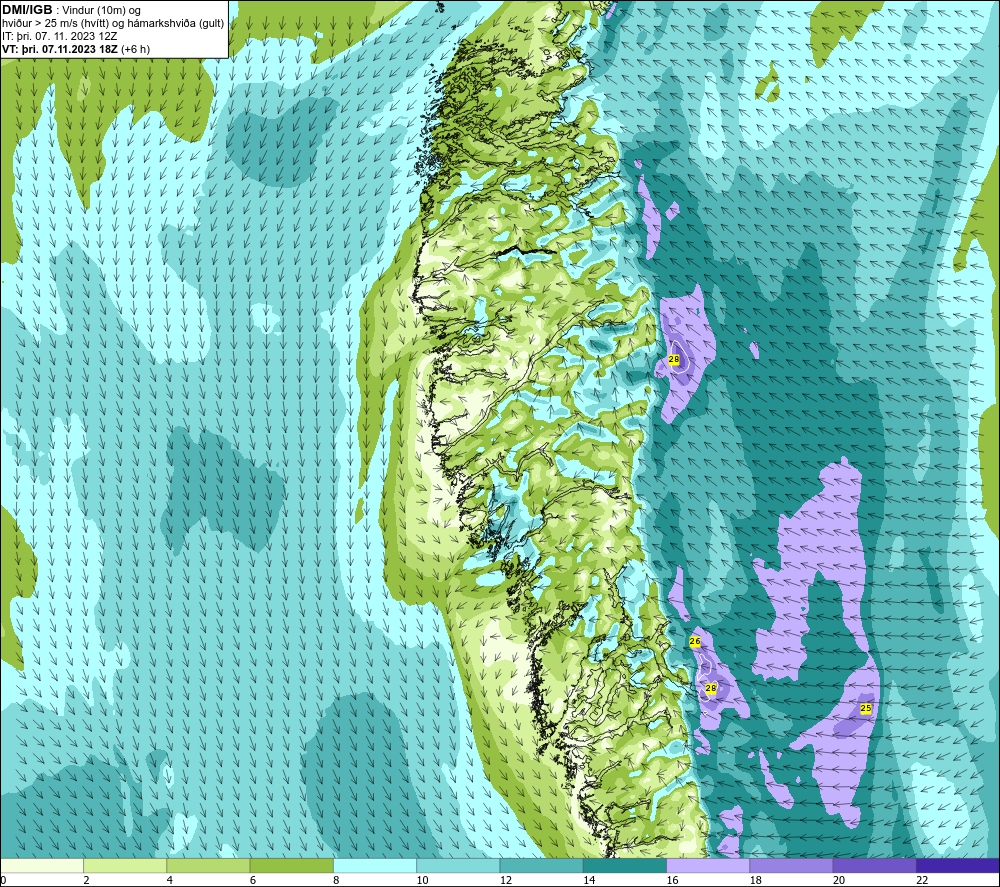Click the "Vindur (10m) og" header text
This screenshot has width=1000, height=887.
[102, 11]
